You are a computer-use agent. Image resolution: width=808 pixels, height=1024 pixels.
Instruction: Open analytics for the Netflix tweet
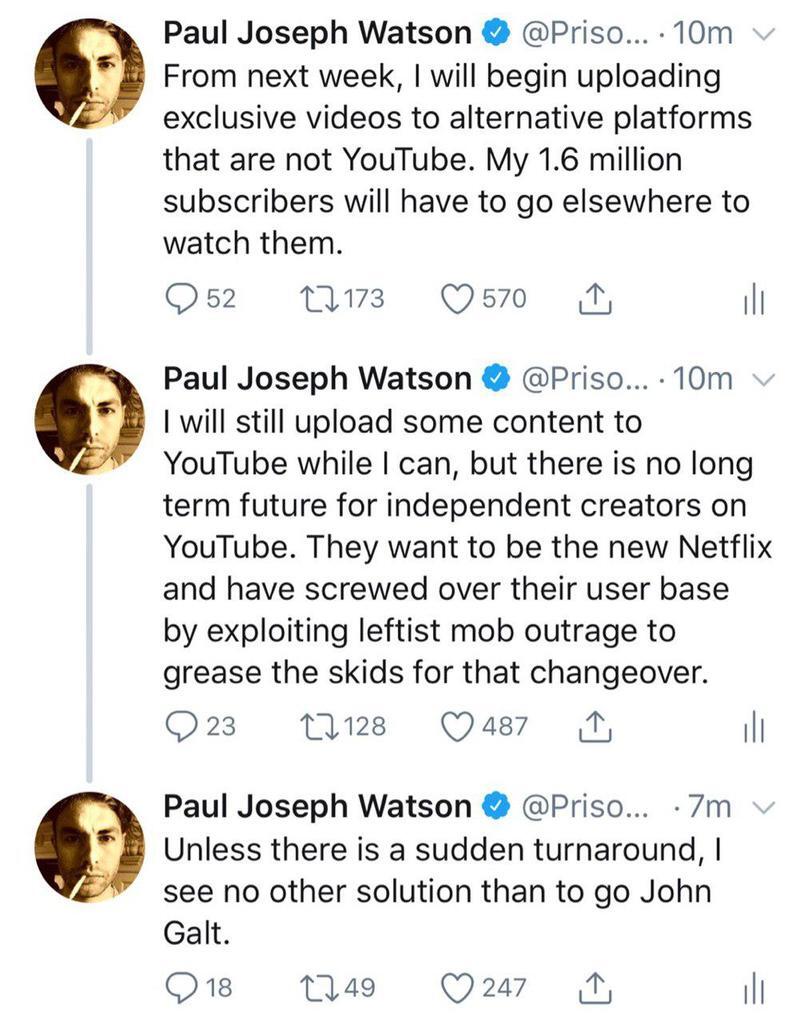753,728
